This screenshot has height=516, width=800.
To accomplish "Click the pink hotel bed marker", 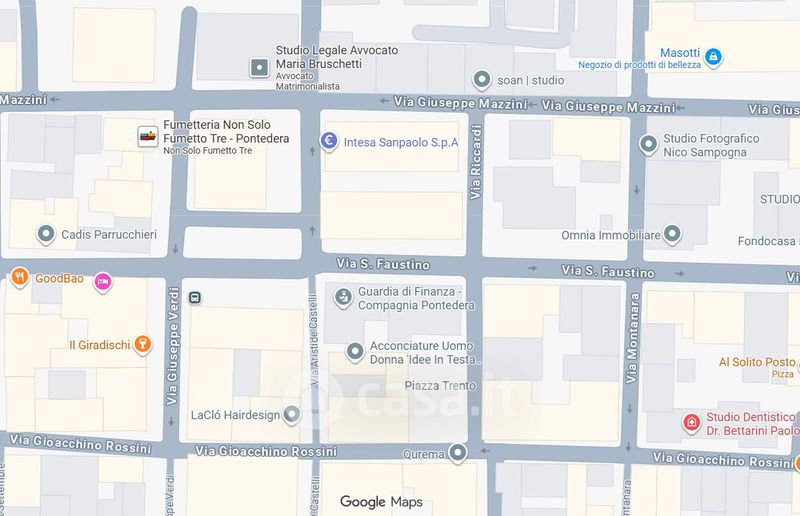I will pos(103,282).
